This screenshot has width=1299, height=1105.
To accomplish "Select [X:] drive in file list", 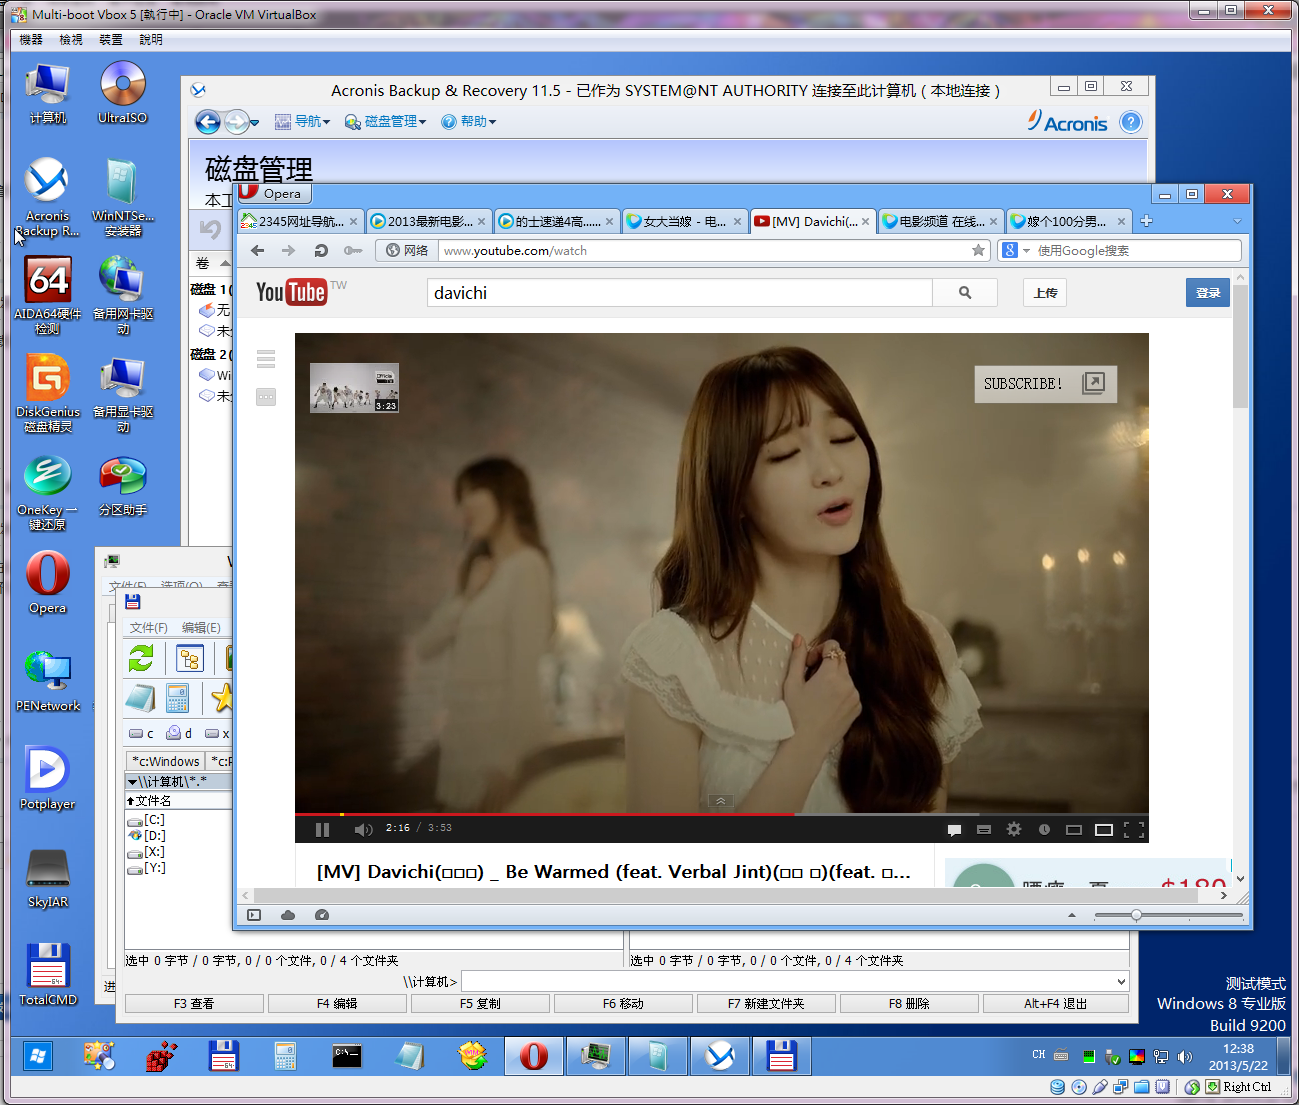I will [x=147, y=852].
